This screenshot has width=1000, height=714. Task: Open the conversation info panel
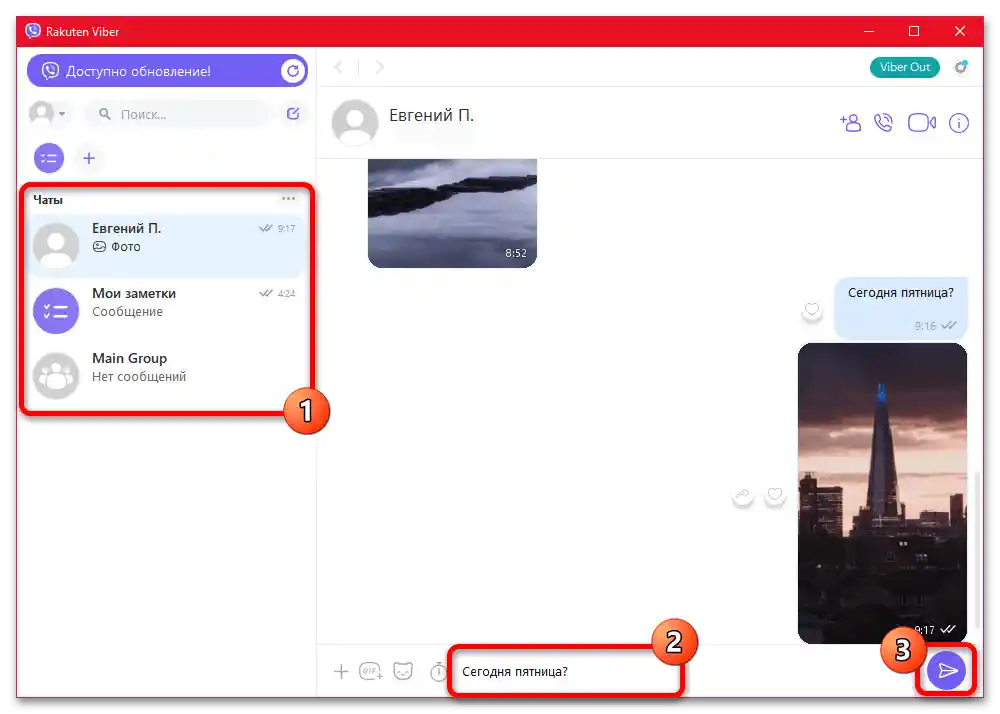pos(958,122)
